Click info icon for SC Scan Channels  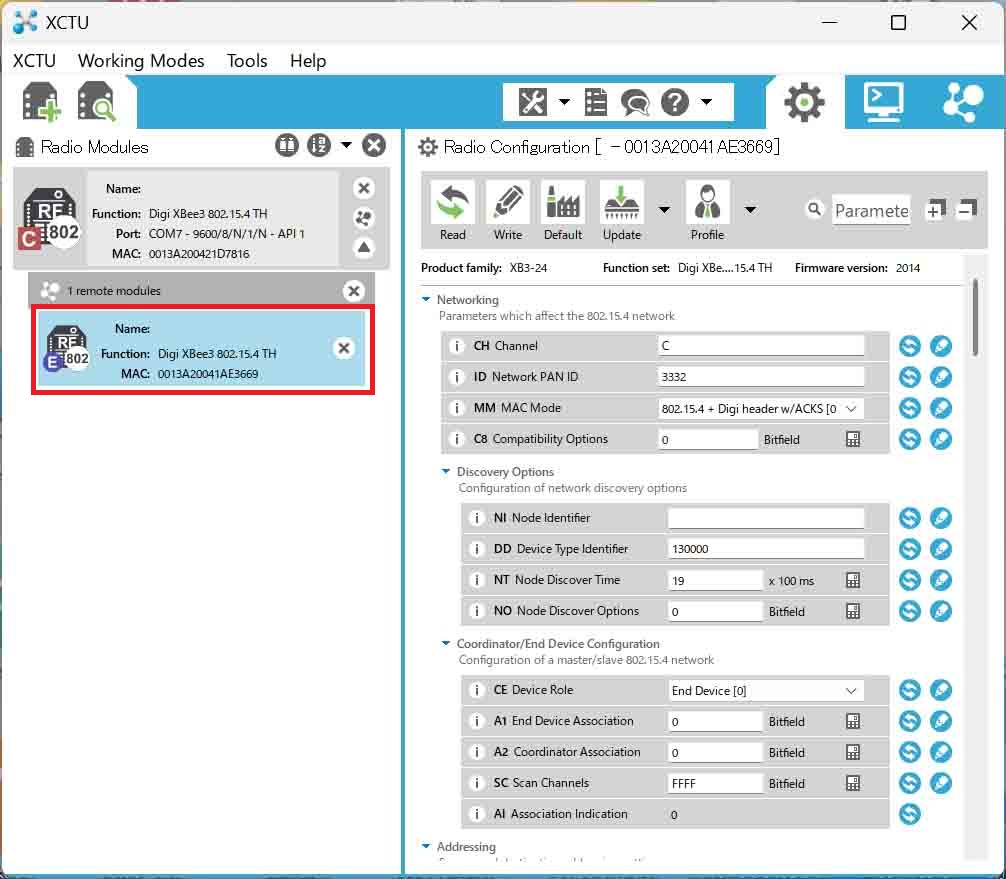coord(476,783)
